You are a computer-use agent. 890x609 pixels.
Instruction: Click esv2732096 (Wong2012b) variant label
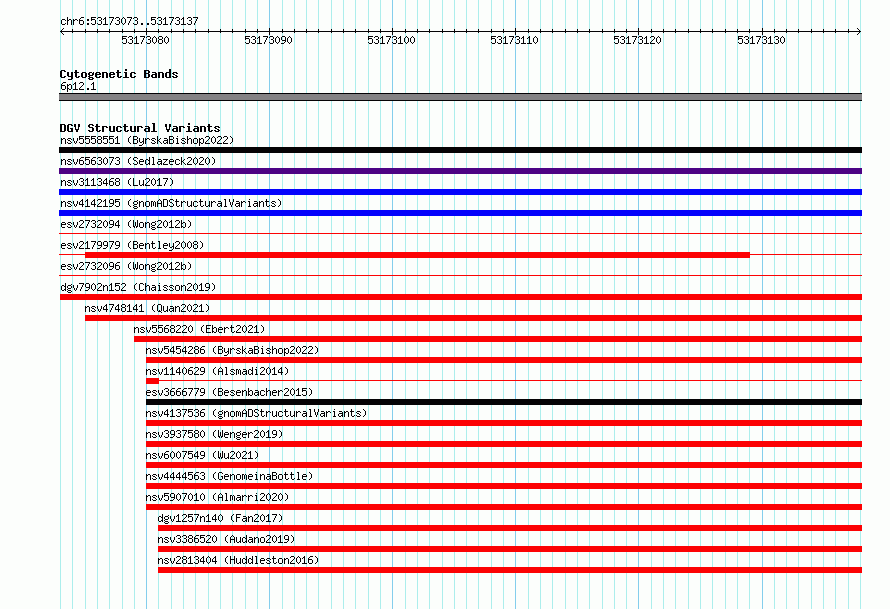[x=126, y=266]
